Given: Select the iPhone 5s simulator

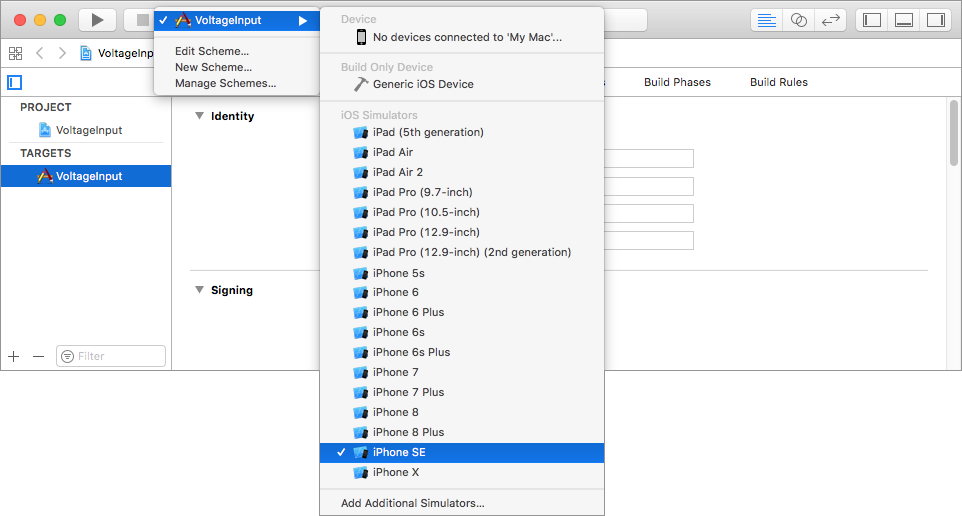Looking at the screenshot, I should (x=462, y=273).
